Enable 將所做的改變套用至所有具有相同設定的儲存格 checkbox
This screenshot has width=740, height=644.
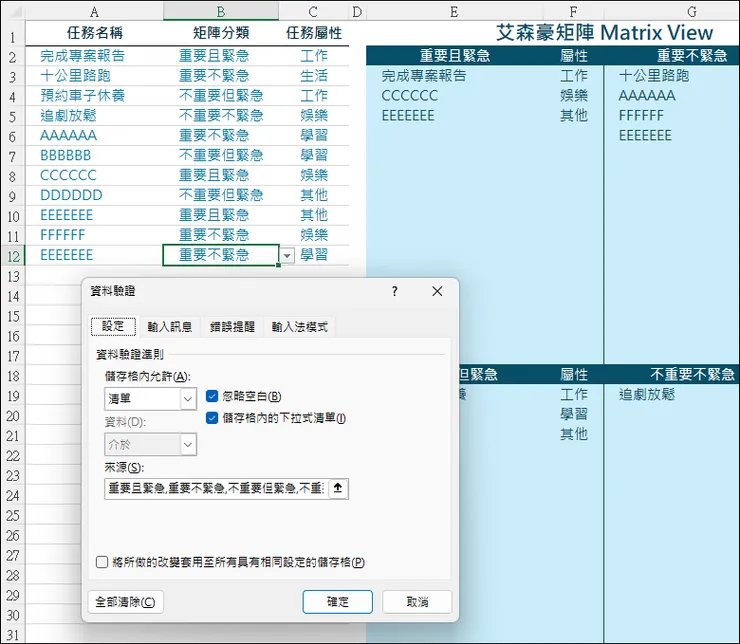[x=101, y=562]
